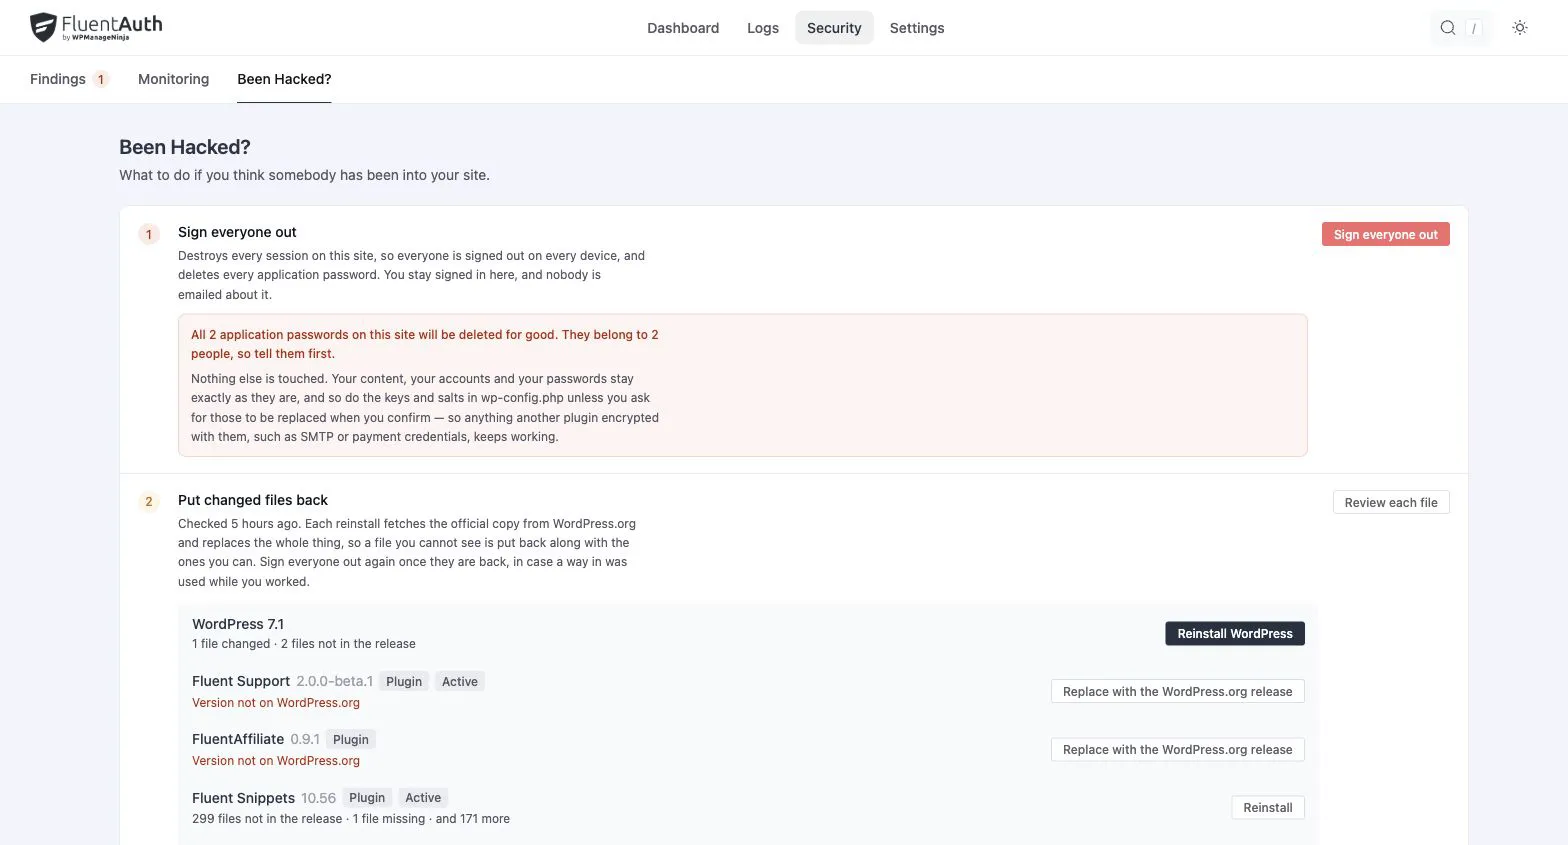This screenshot has height=845, width=1568.
Task: Click the FluentAuth shield logo
Action: point(42,27)
